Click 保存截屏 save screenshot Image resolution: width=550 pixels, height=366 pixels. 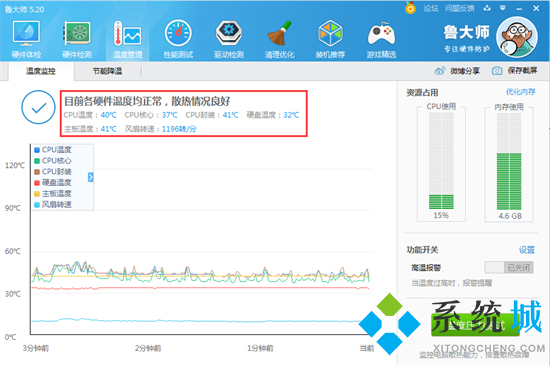(522, 71)
